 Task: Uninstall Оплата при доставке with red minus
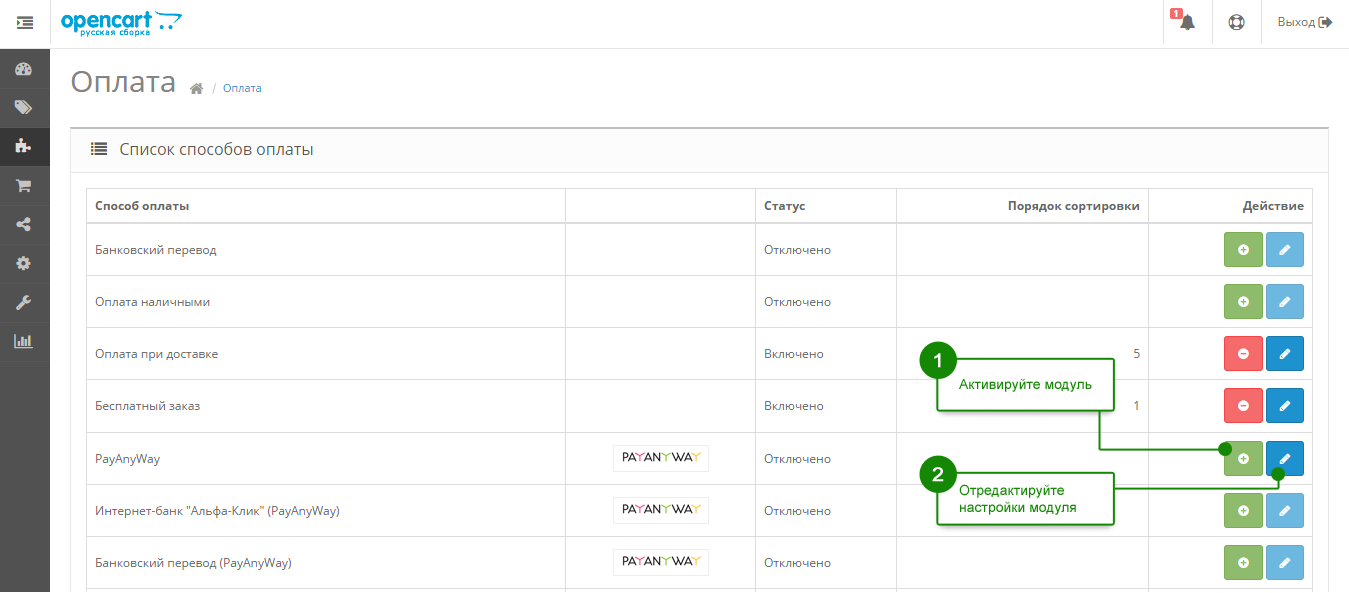(x=1243, y=354)
